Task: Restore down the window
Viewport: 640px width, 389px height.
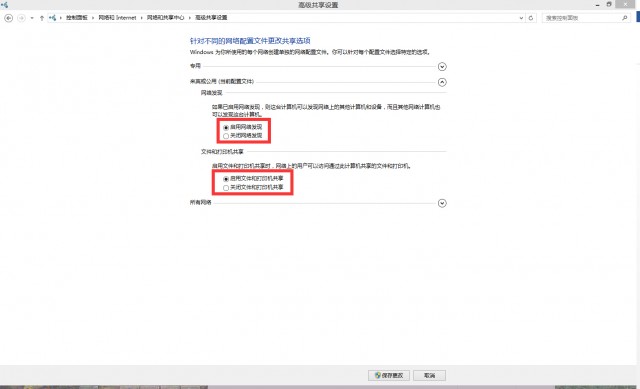Action: [609, 4]
